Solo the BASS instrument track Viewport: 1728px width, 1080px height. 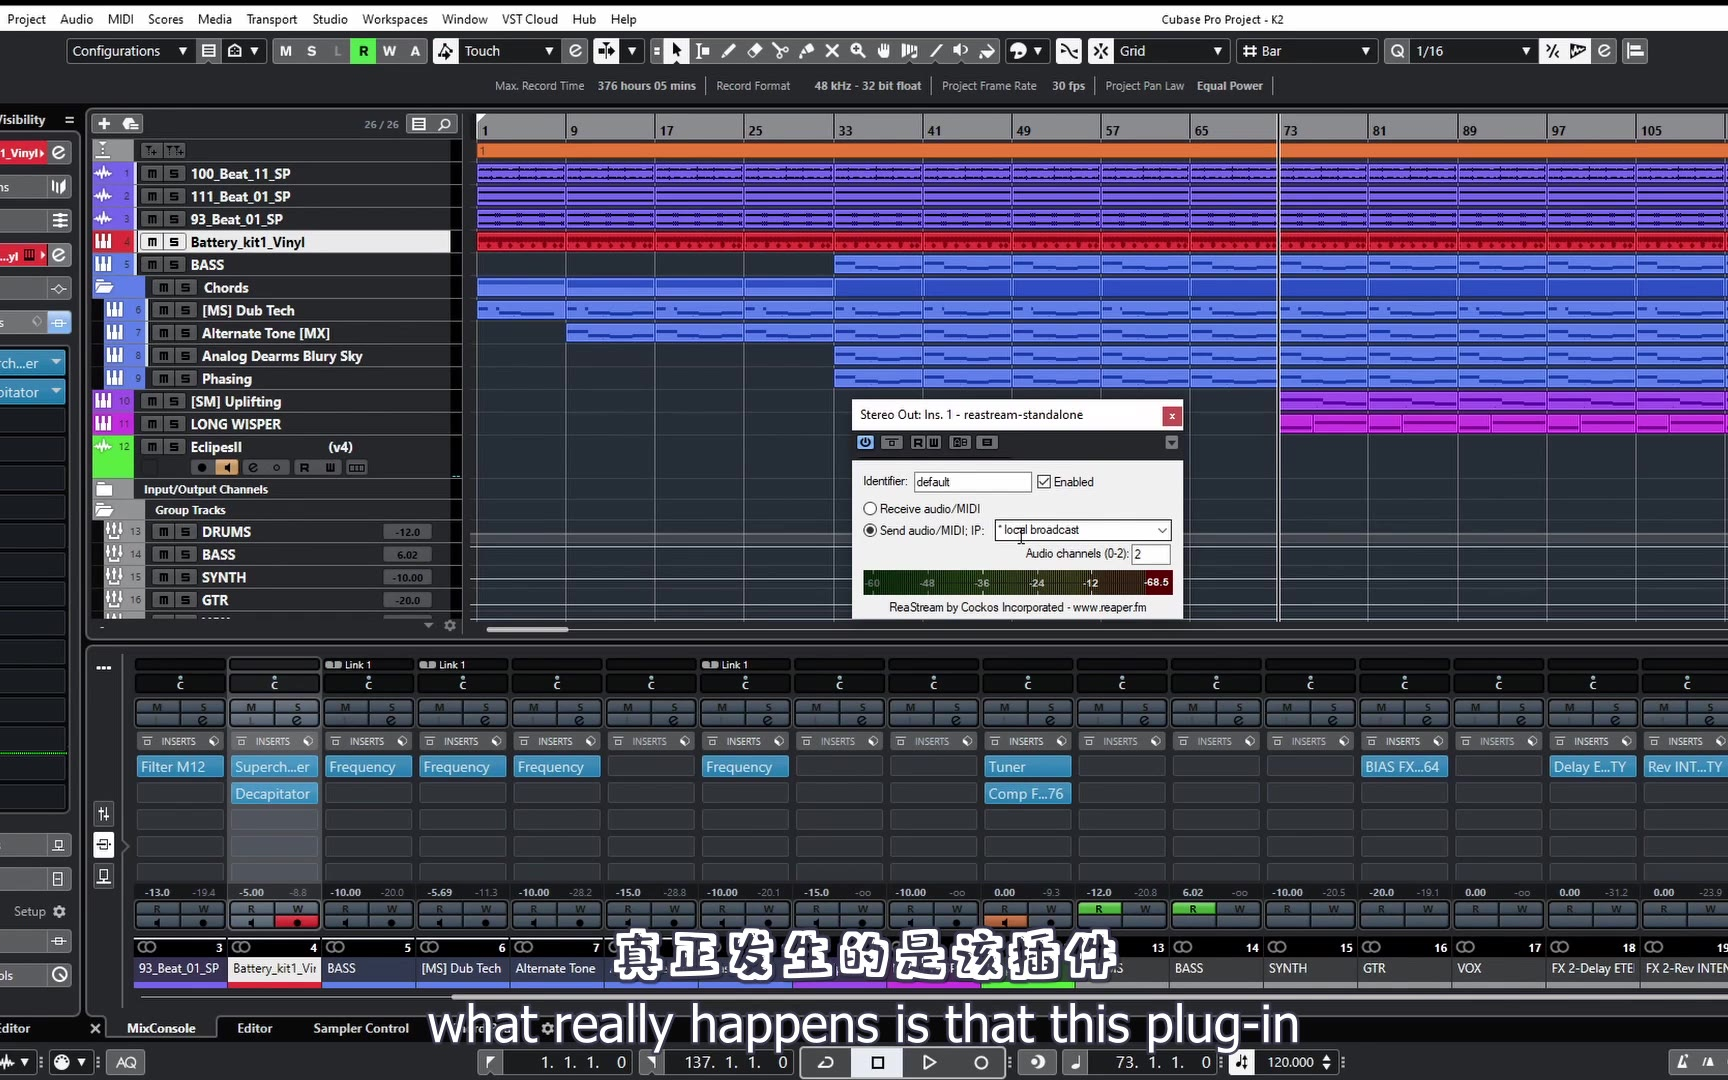(x=174, y=265)
